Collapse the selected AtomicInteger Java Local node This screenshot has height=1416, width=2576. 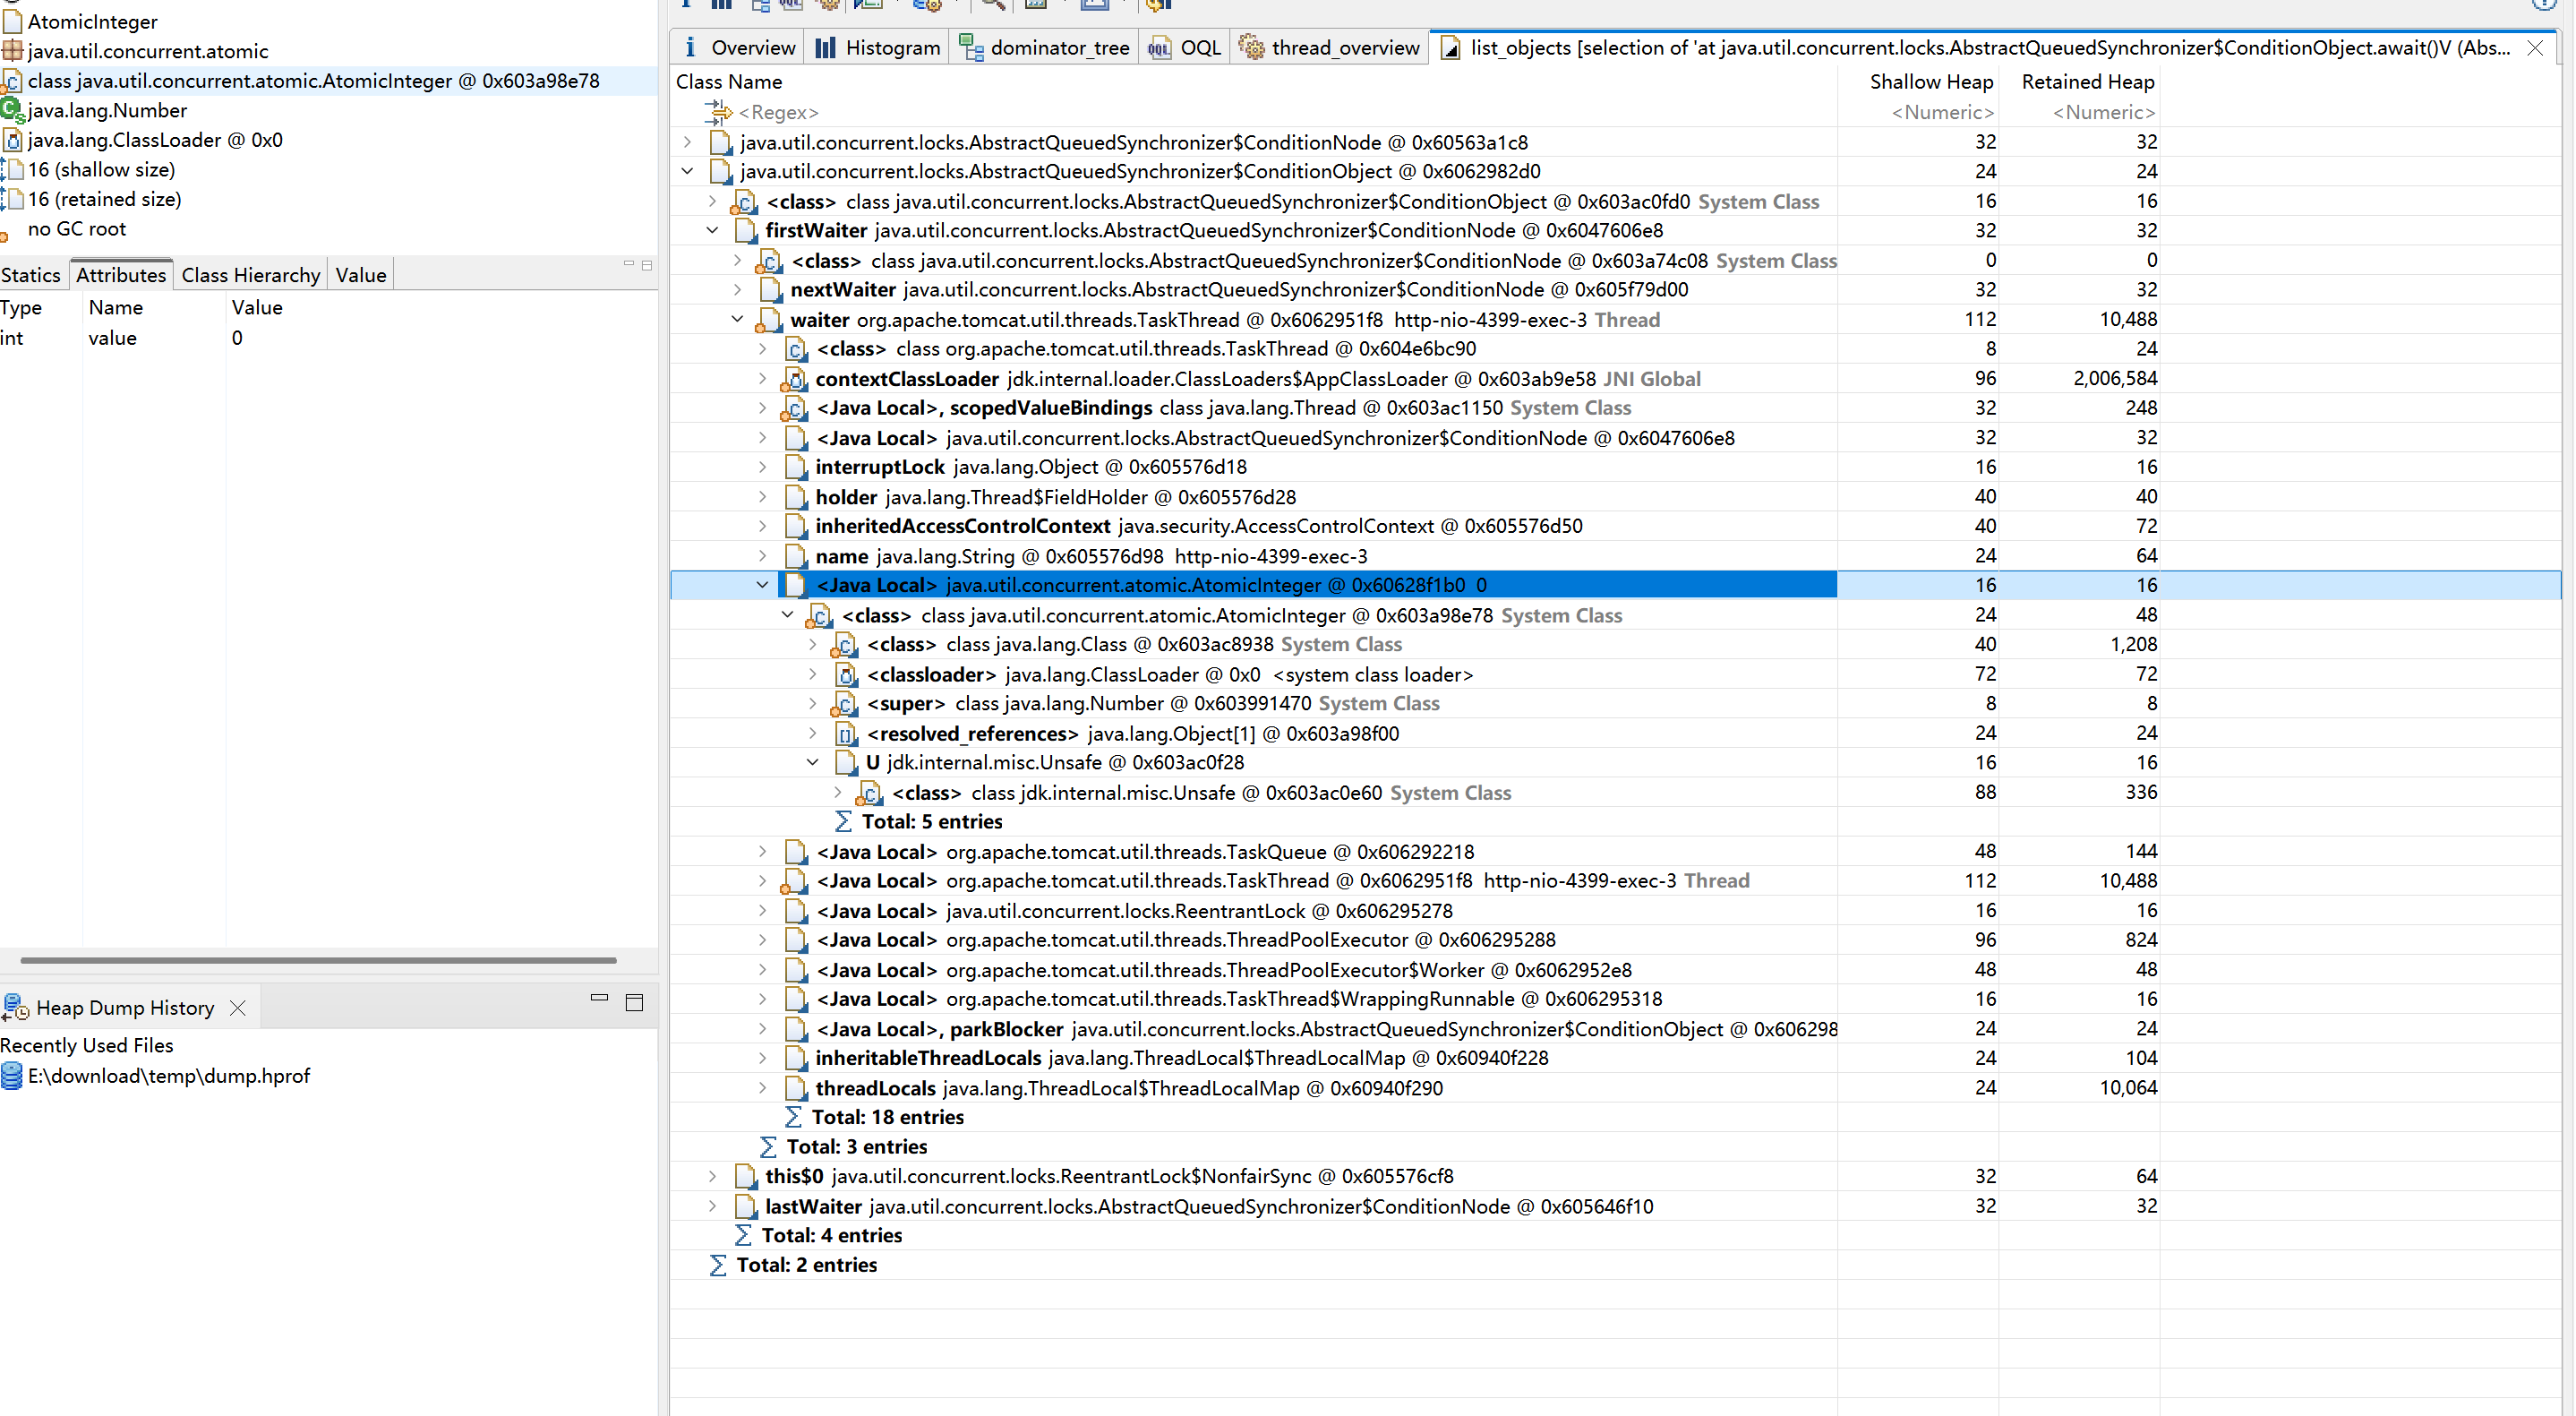[x=762, y=585]
